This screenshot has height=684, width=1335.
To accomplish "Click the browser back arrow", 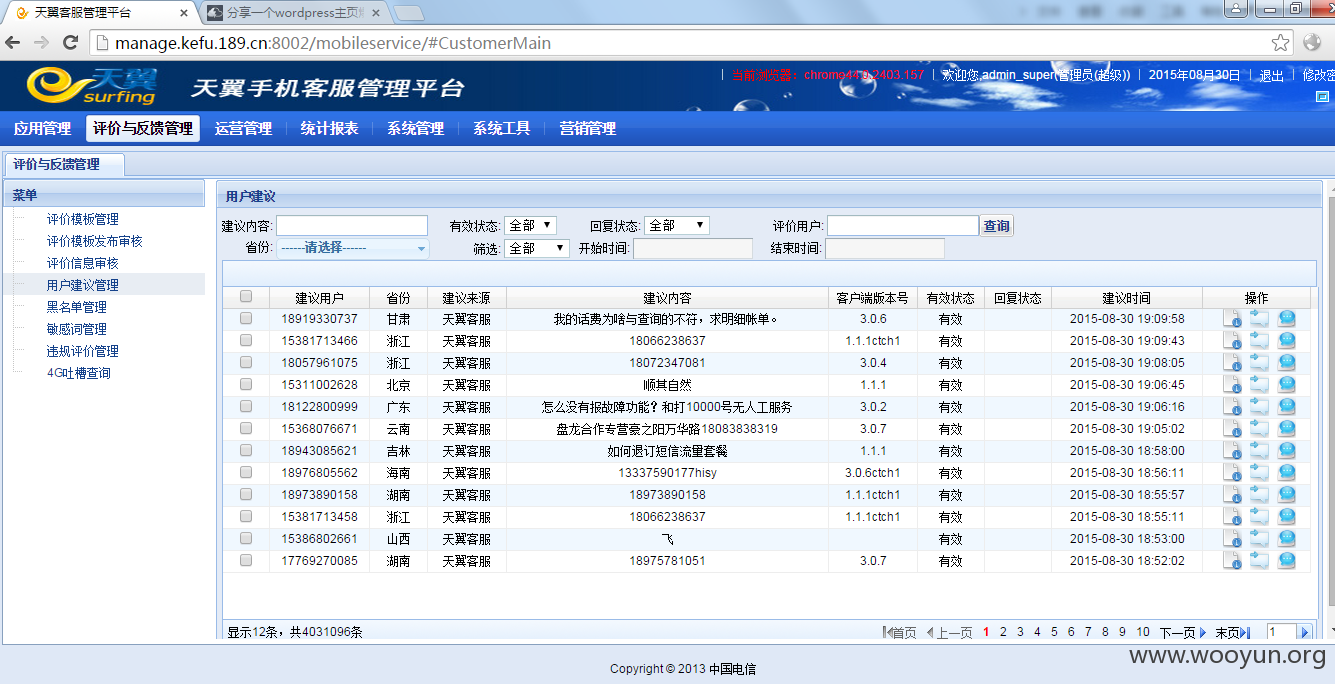I will [x=13, y=43].
